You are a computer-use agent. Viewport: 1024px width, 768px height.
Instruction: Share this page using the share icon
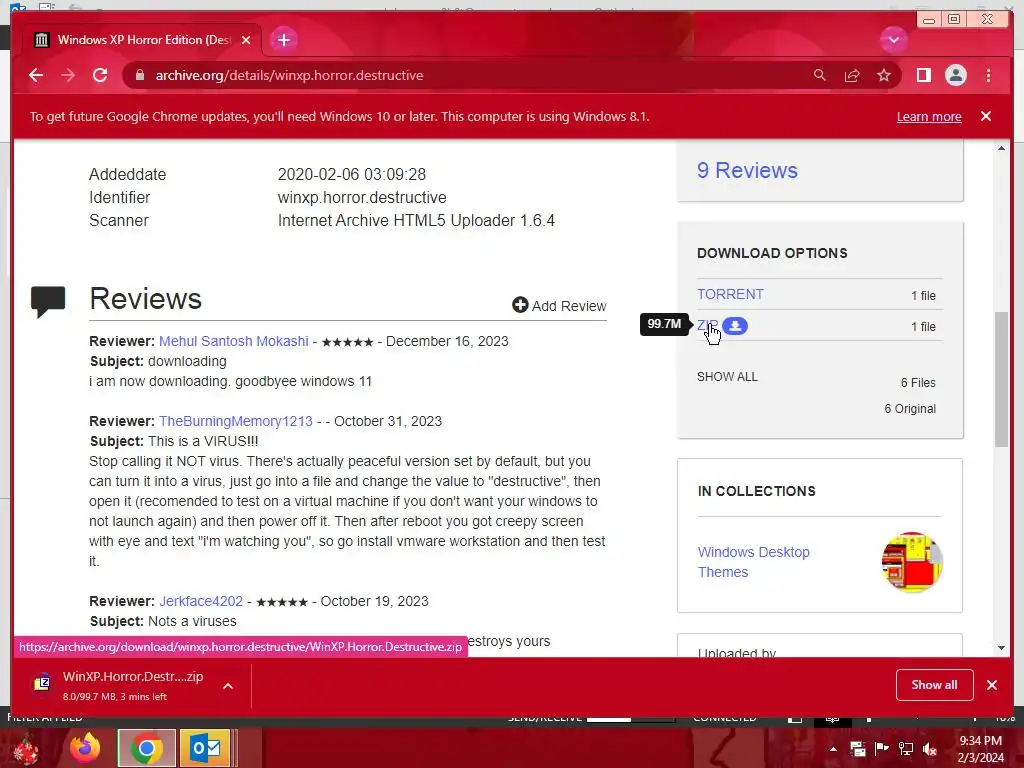(x=852, y=75)
